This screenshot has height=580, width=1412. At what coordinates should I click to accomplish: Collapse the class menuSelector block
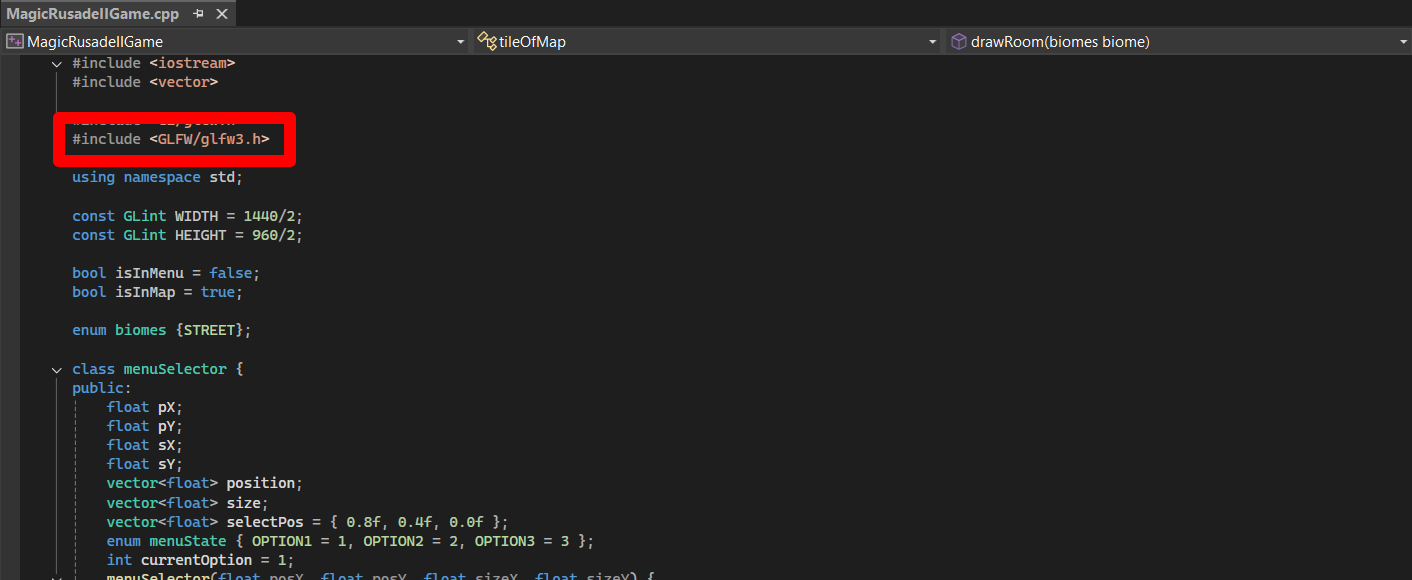(x=57, y=369)
